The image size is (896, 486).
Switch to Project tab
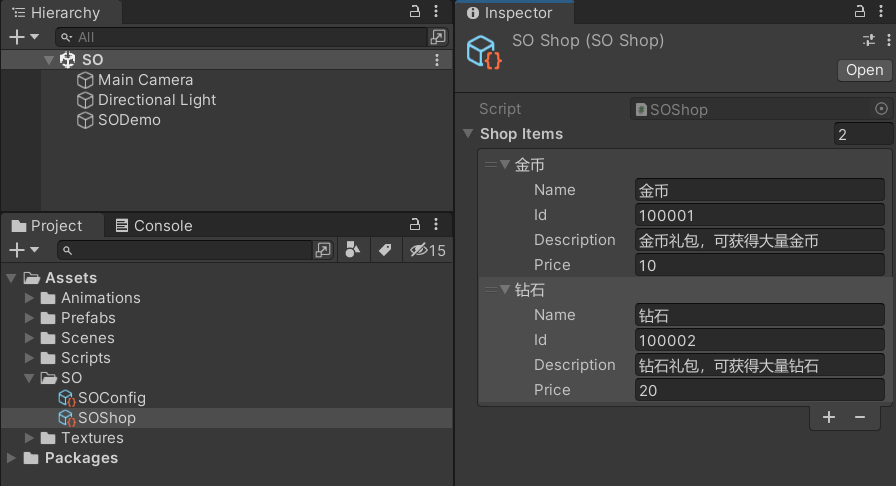coord(47,226)
